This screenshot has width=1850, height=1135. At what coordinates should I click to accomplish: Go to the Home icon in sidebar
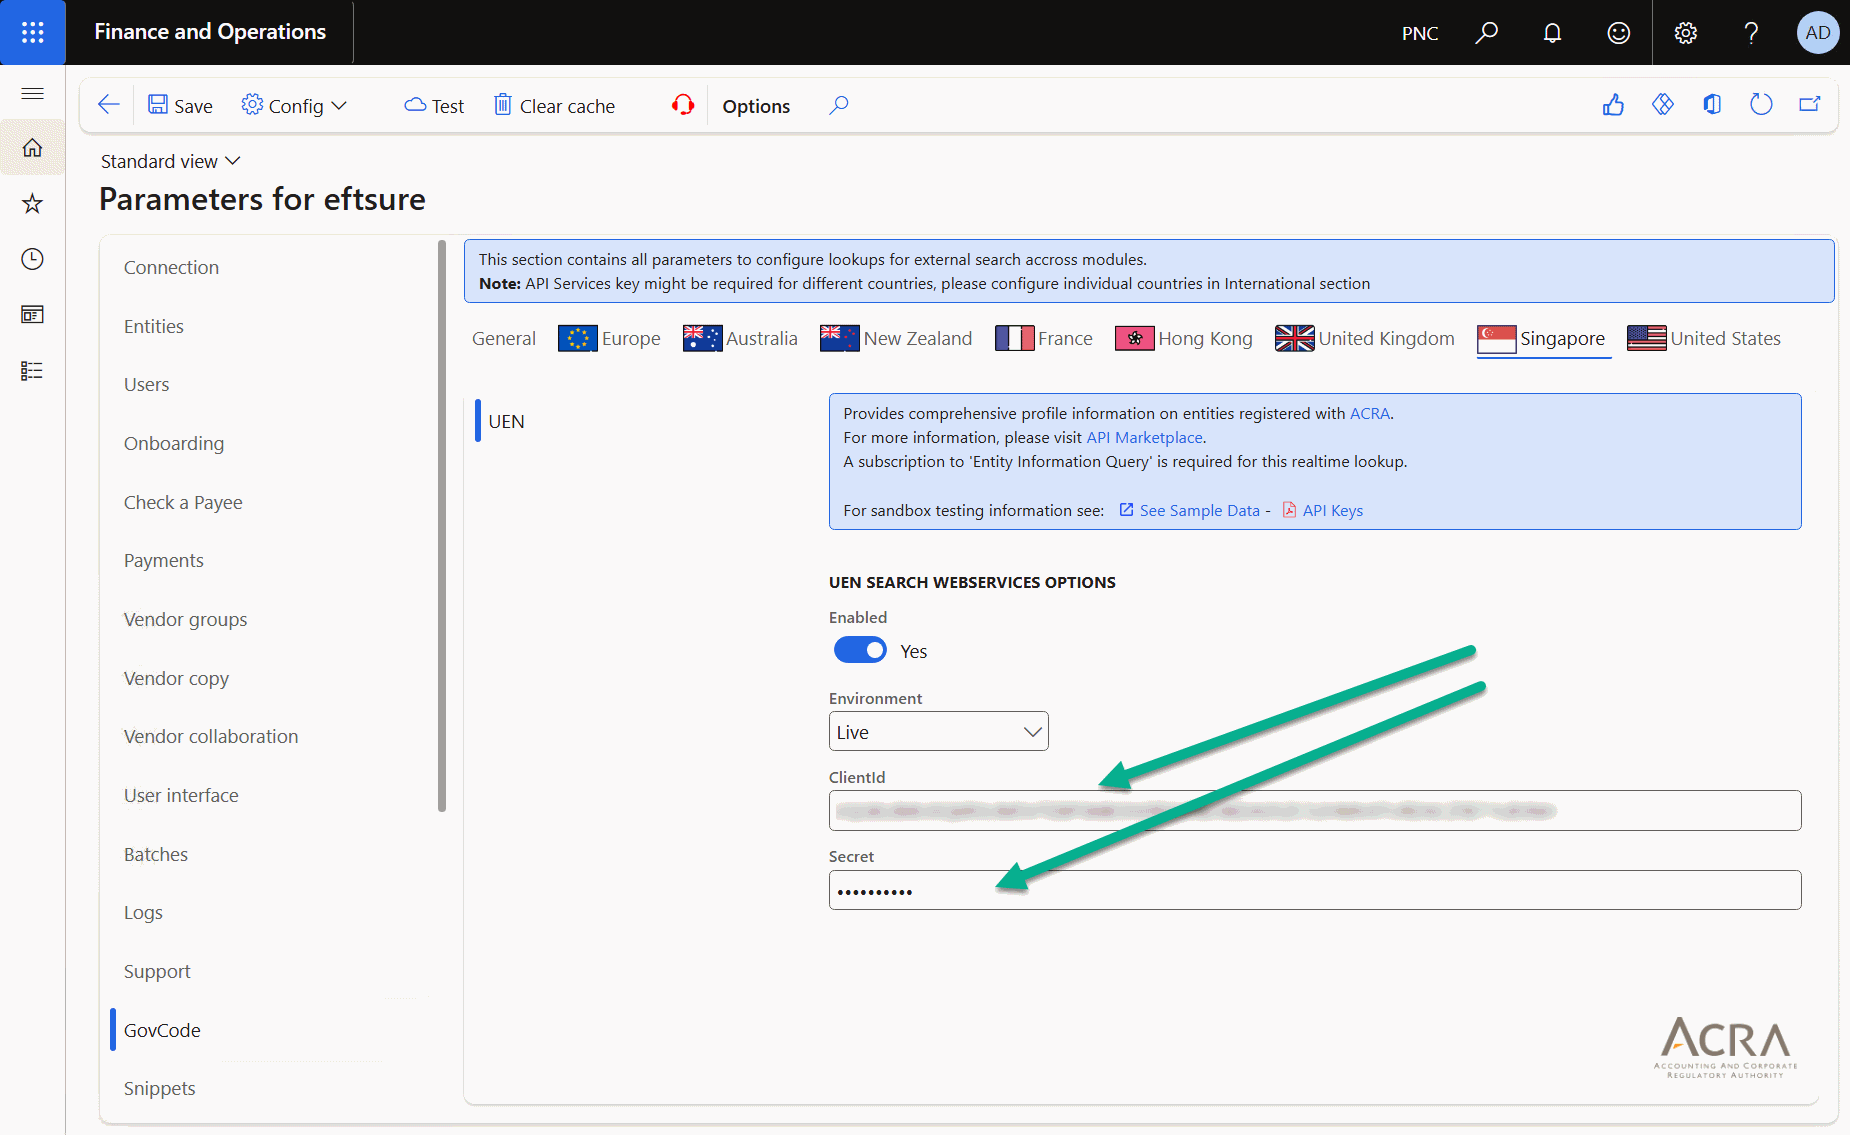[x=33, y=148]
